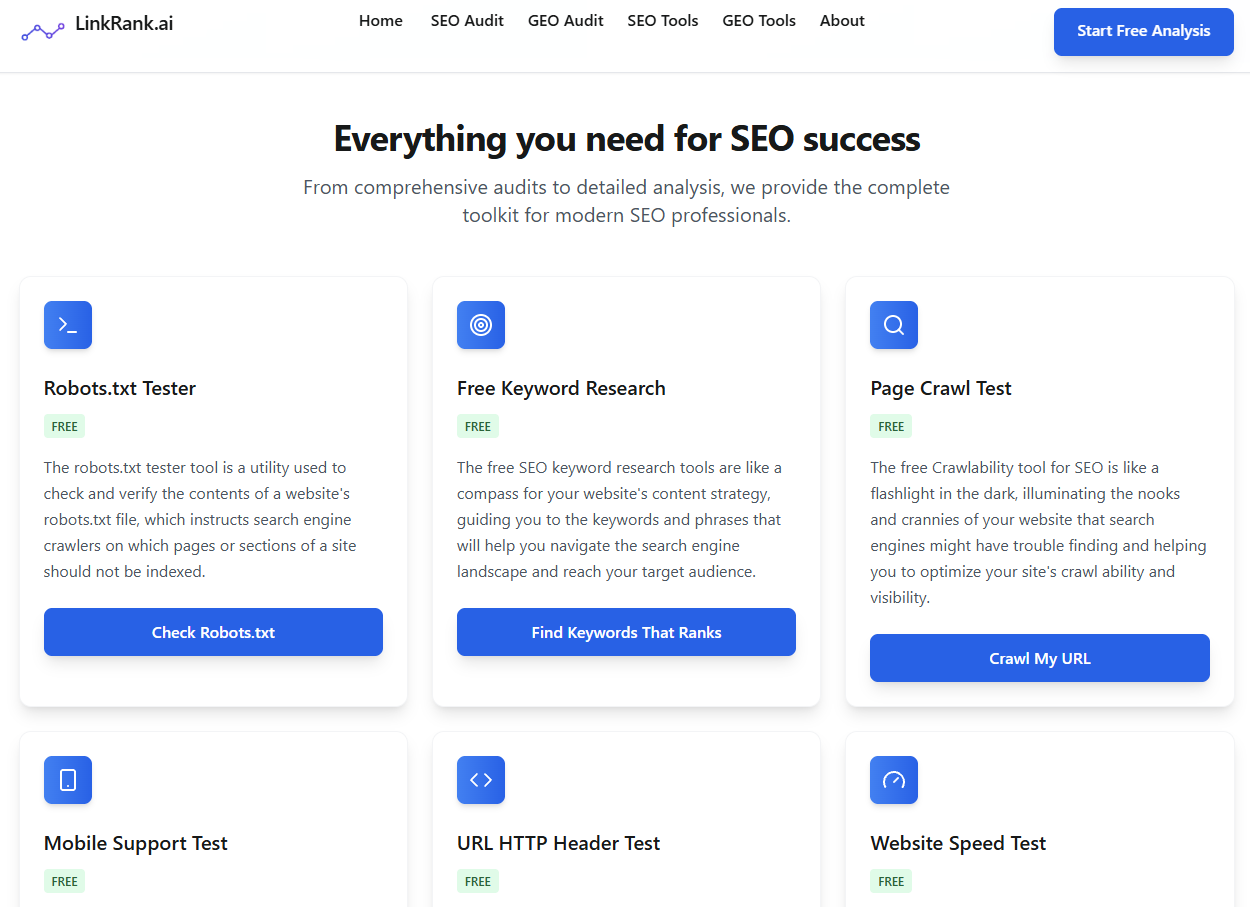
Task: Open the SEO Audit menu item
Action: (x=467, y=21)
